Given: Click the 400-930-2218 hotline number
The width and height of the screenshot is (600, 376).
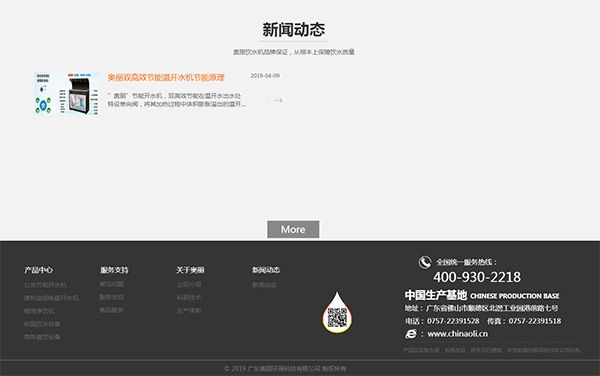Looking at the screenshot, I should click(477, 277).
